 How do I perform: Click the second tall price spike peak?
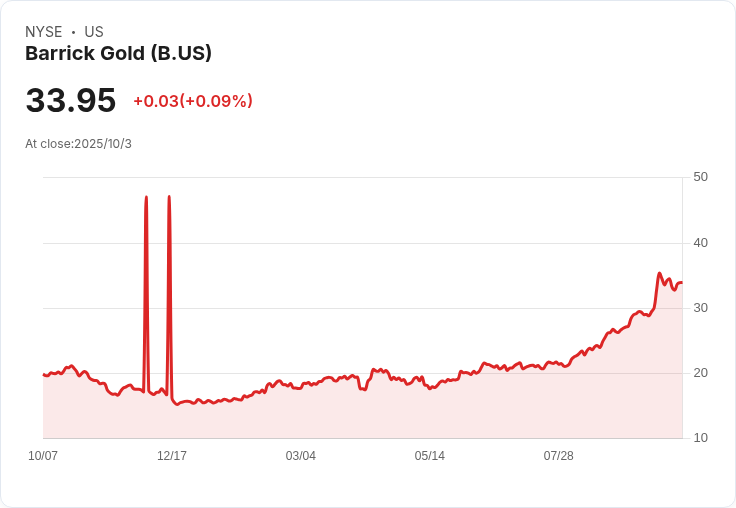coord(169,197)
